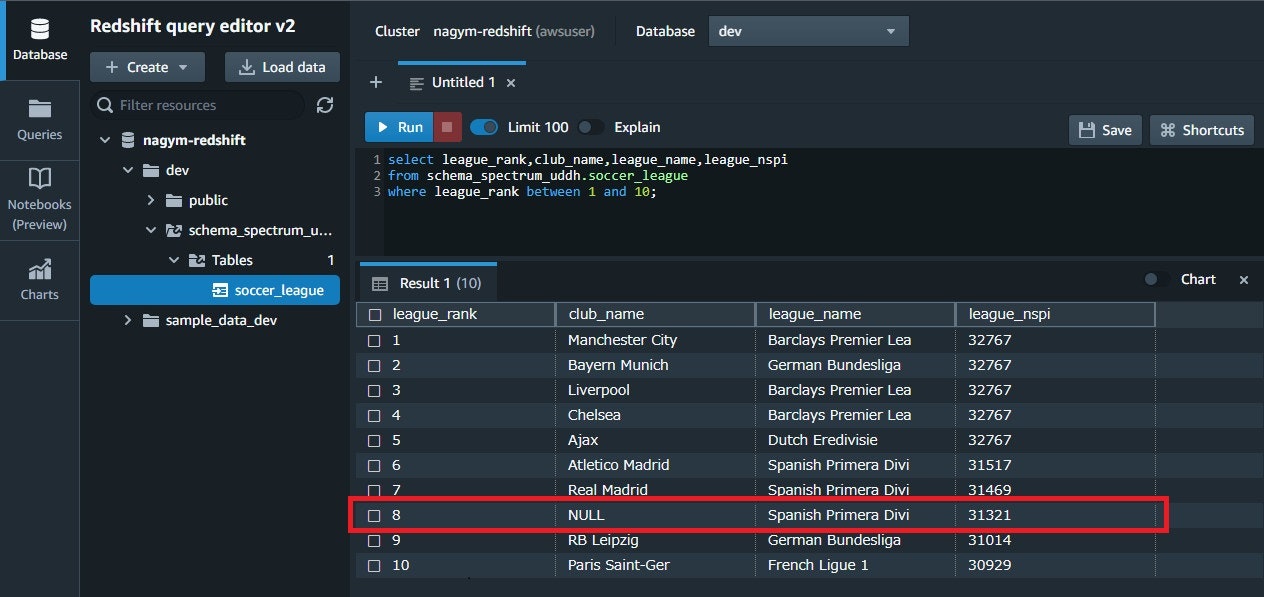
Task: Collapse the schema_spectrum_u... schema node
Action: pyautogui.click(x=151, y=230)
